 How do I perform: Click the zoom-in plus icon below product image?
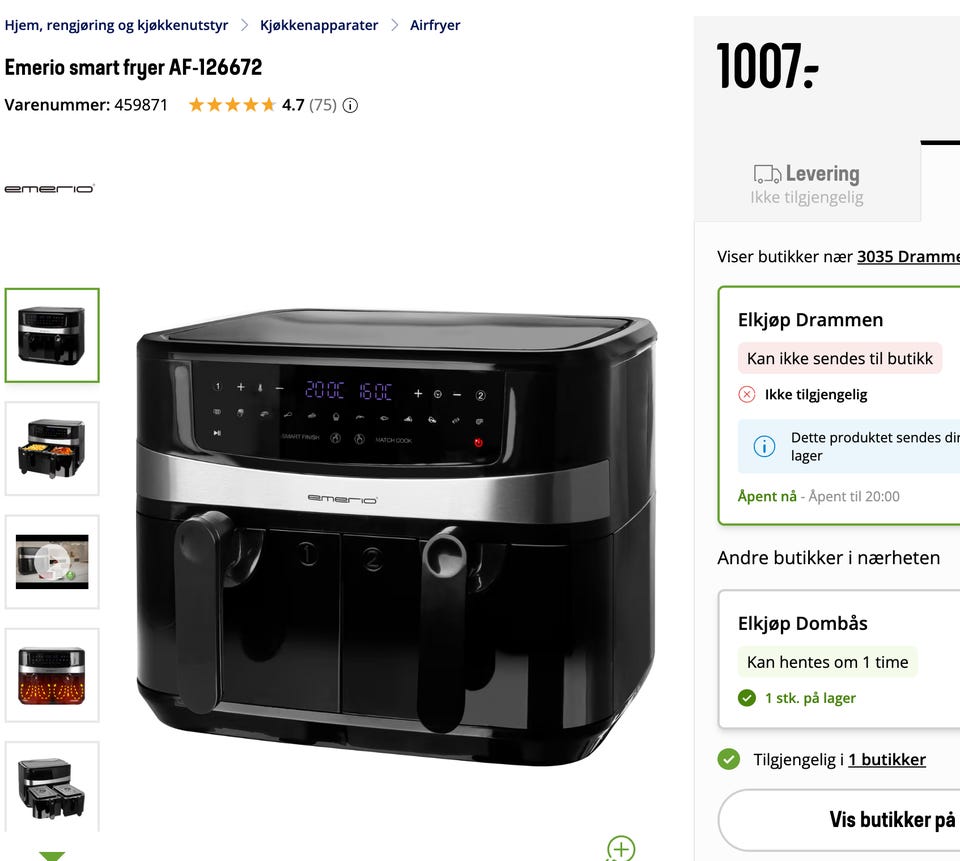[x=621, y=849]
